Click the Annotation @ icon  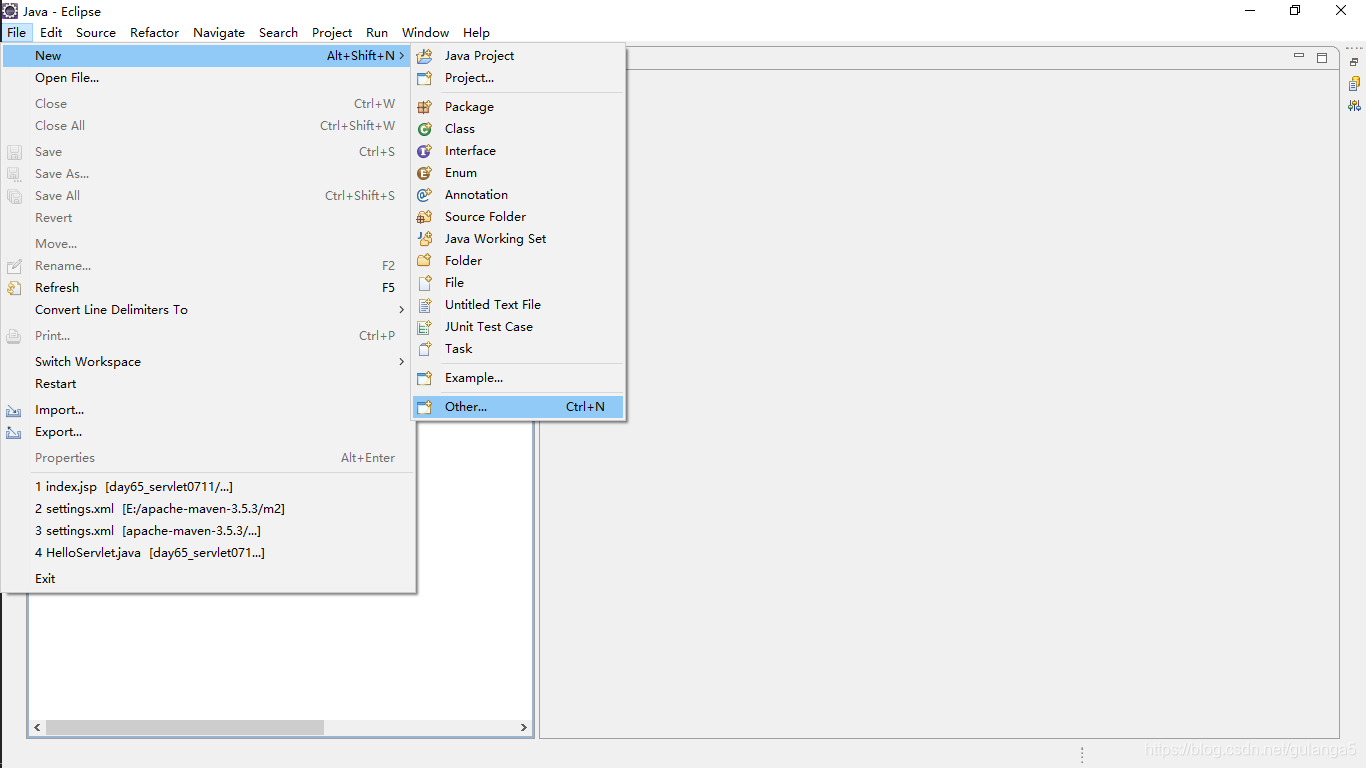(x=425, y=195)
